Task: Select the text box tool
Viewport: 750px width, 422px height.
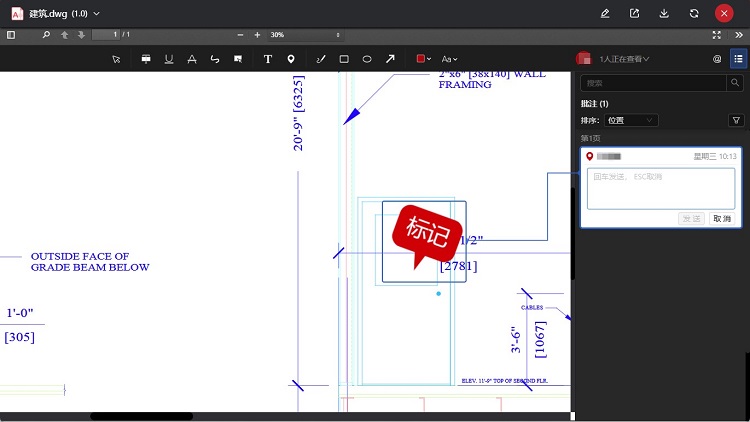Action: click(x=268, y=59)
